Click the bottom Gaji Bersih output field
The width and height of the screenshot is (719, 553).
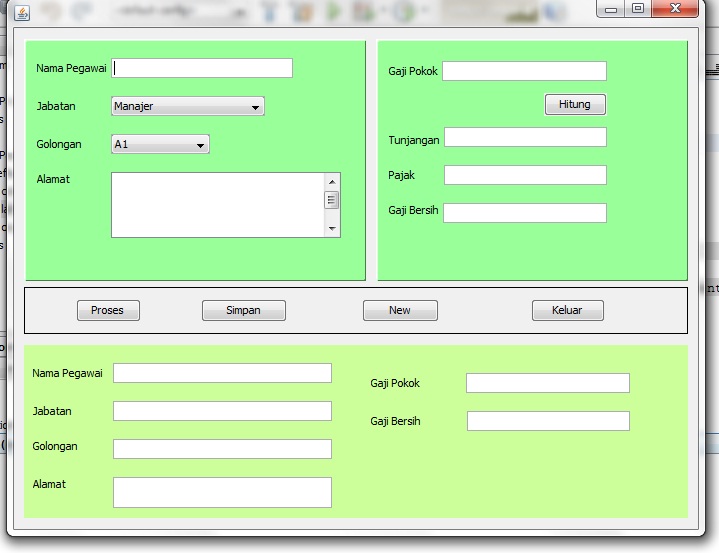coord(548,421)
